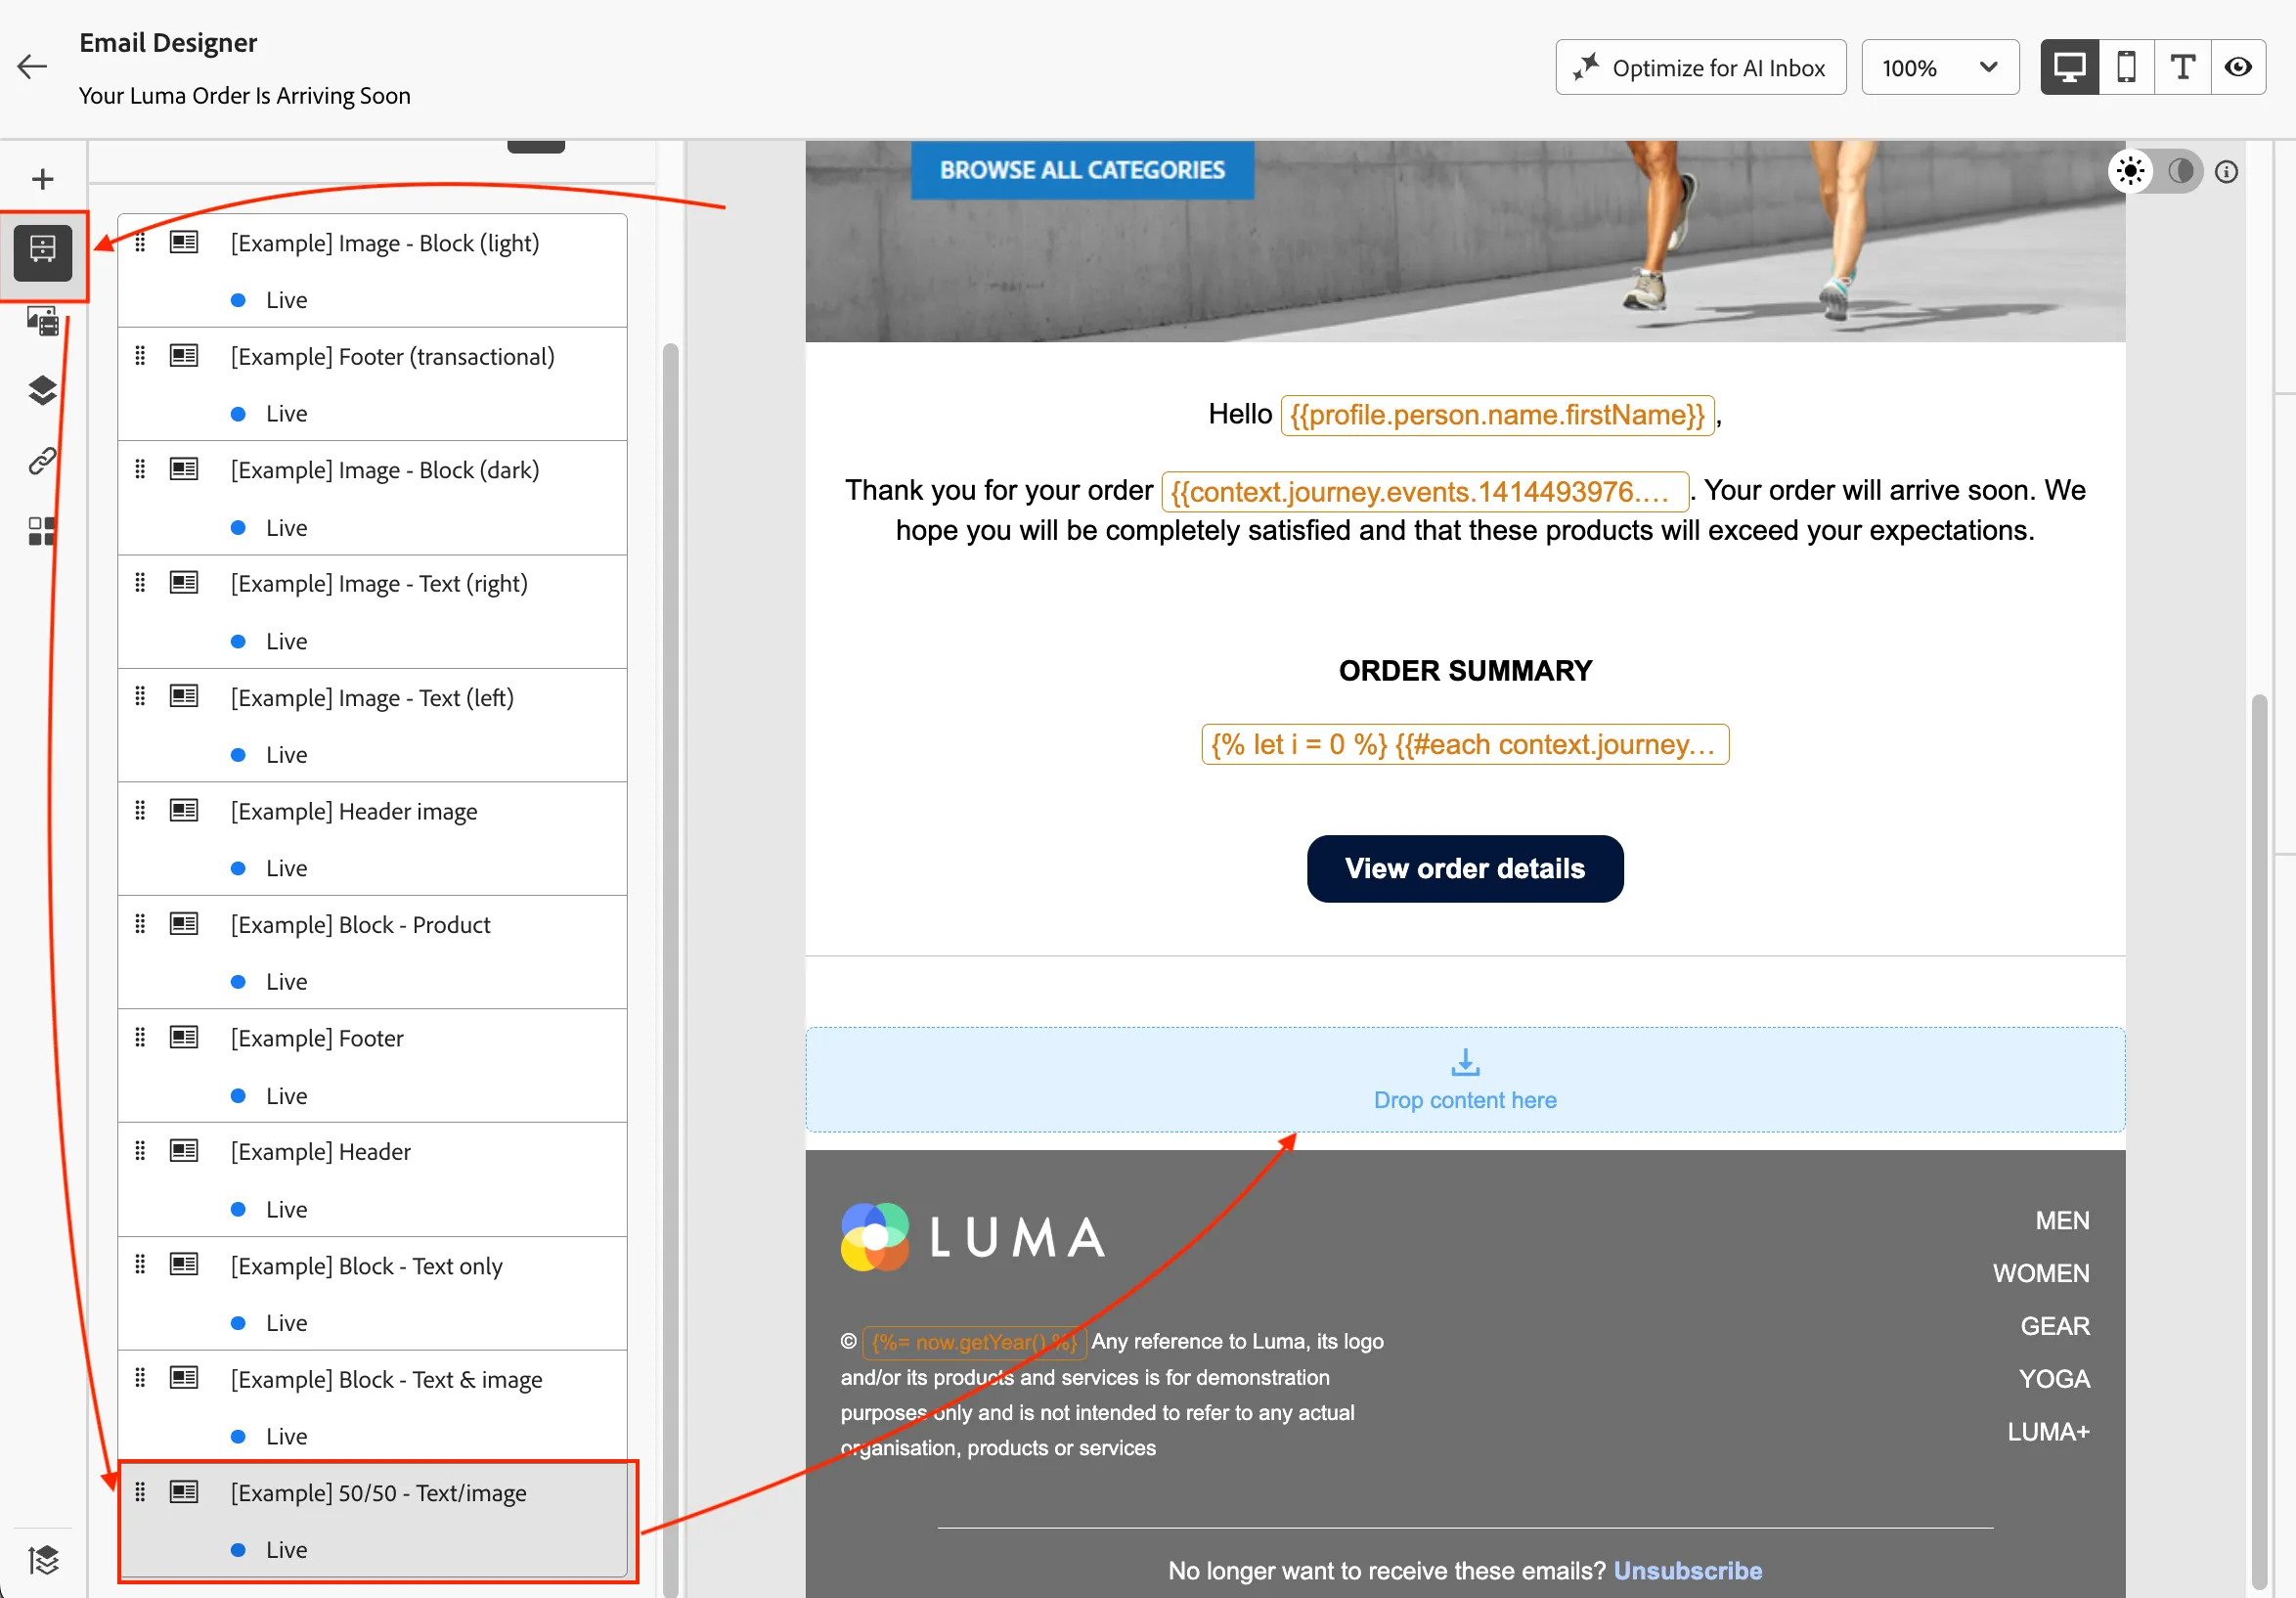Open the add content plus icon
Screen dimensions: 2296x1598
tap(42, 179)
